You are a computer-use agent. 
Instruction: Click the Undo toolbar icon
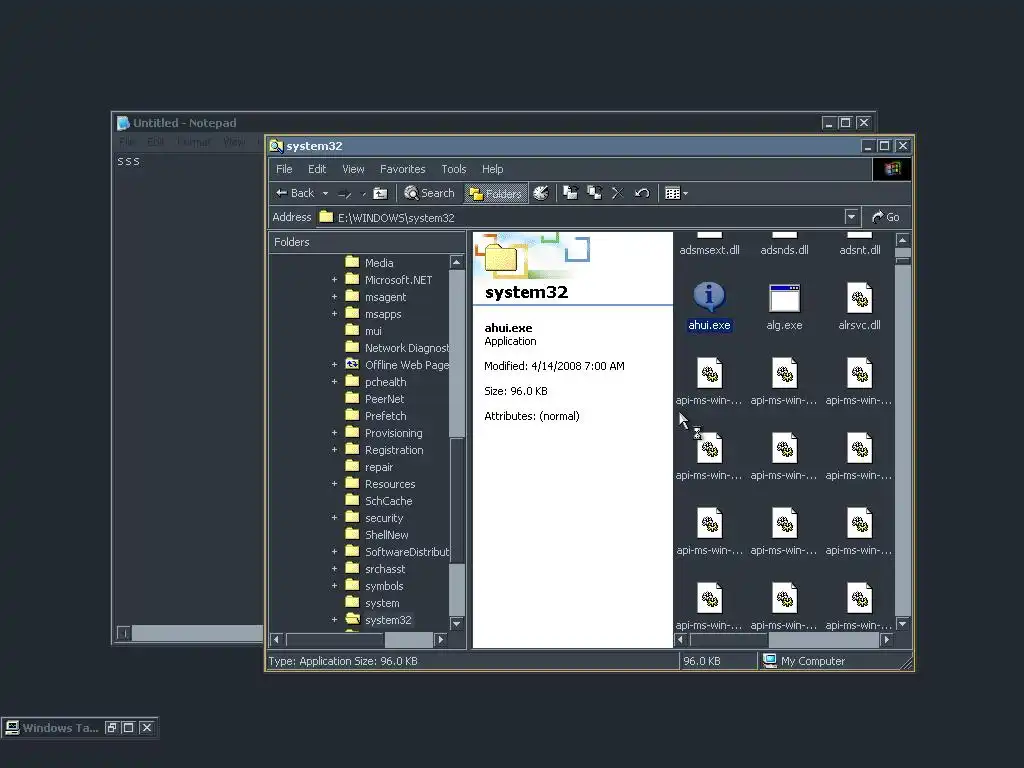pyautogui.click(x=642, y=193)
